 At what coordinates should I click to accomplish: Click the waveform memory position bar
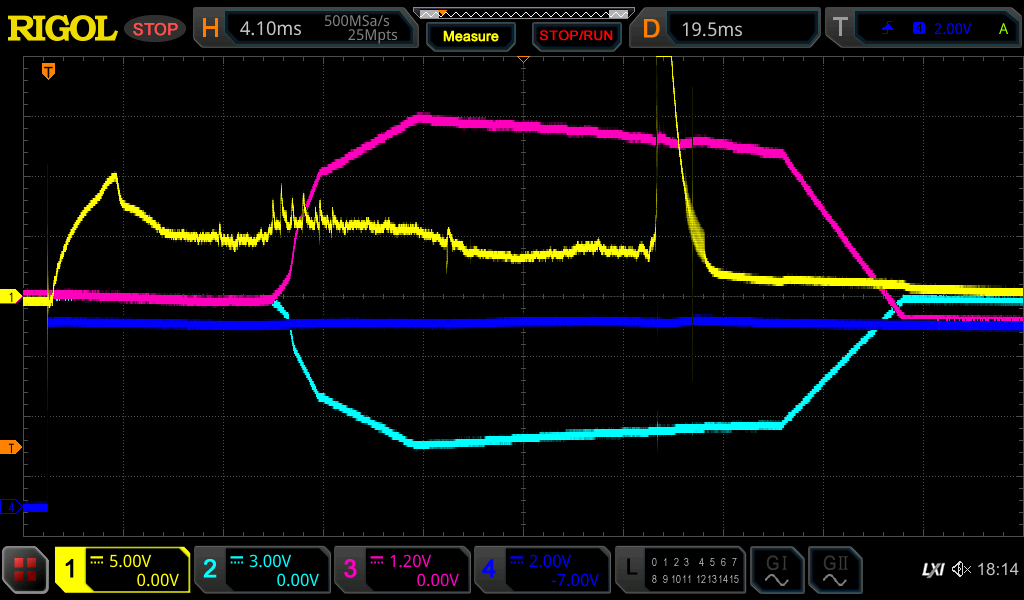(523, 14)
